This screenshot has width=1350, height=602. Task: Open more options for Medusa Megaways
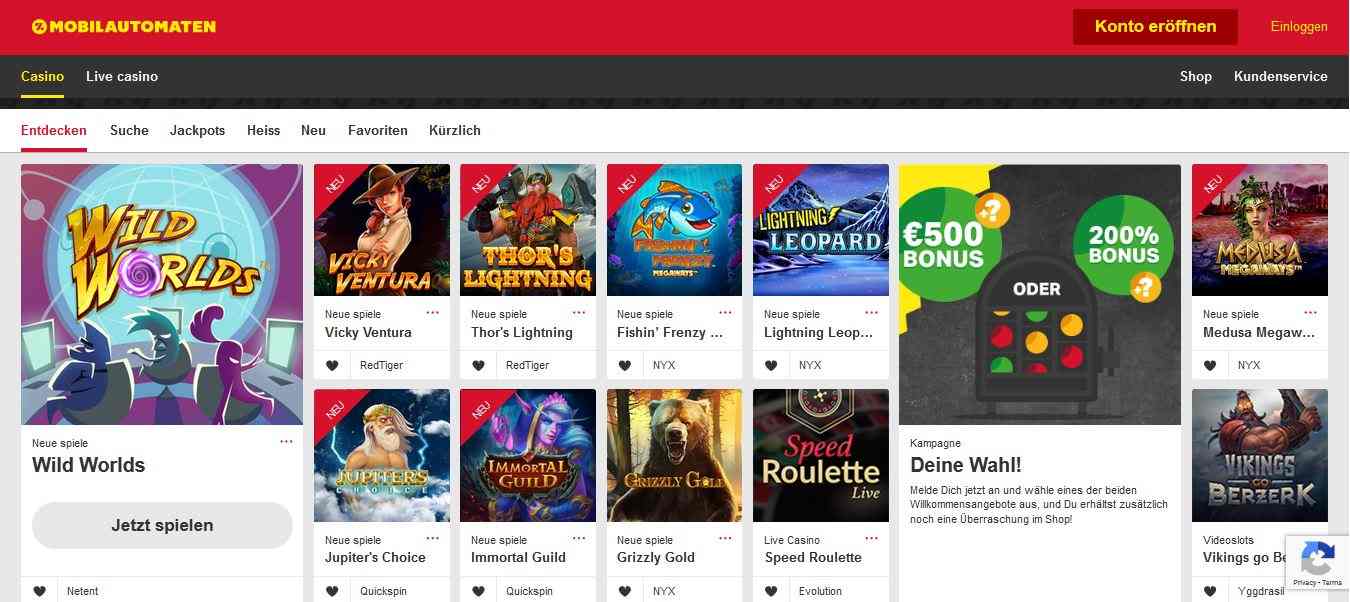pyautogui.click(x=1309, y=313)
